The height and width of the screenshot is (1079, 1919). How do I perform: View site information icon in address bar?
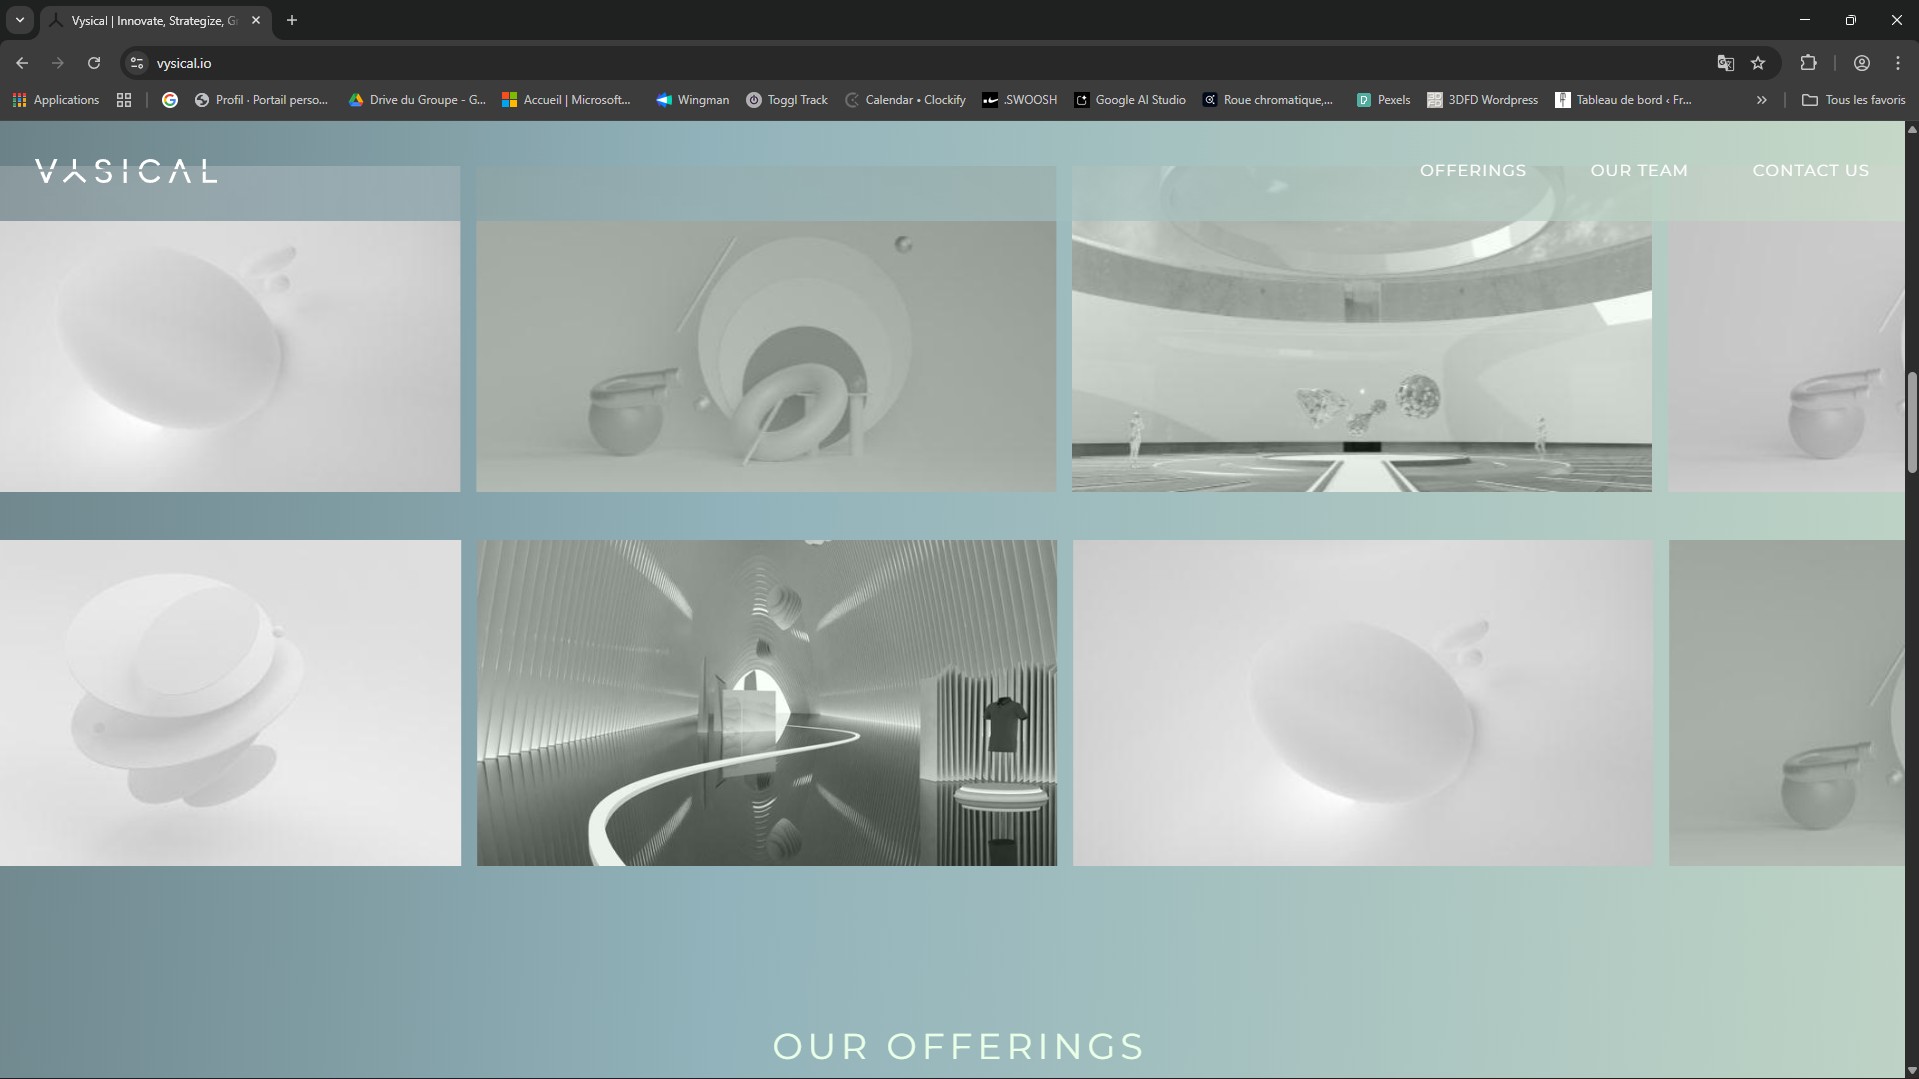point(138,63)
